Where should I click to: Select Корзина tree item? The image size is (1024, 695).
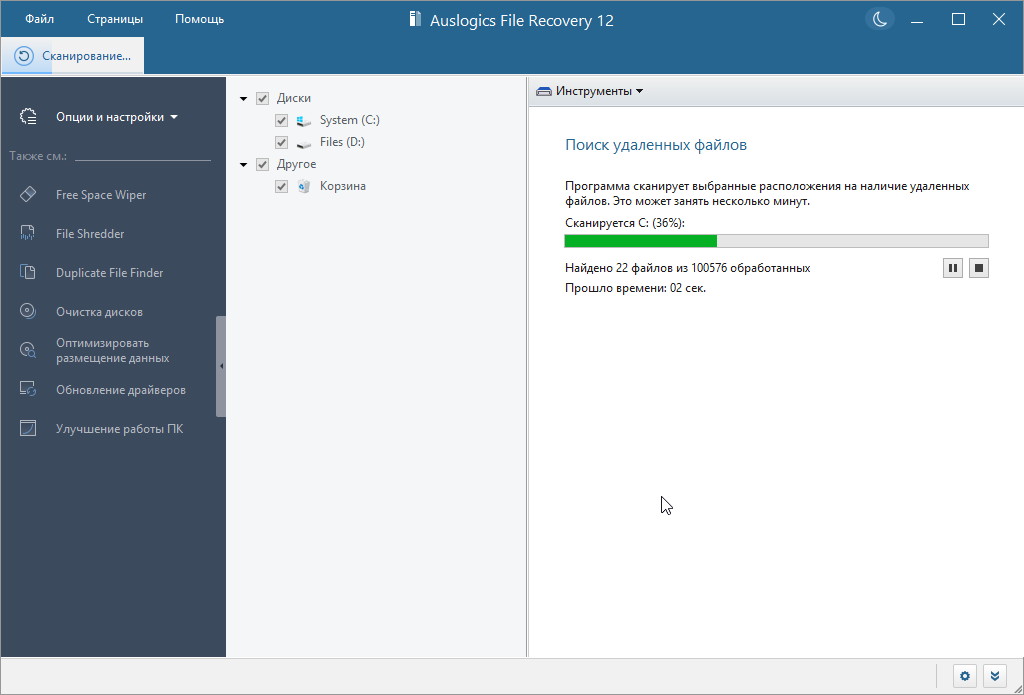(x=343, y=186)
